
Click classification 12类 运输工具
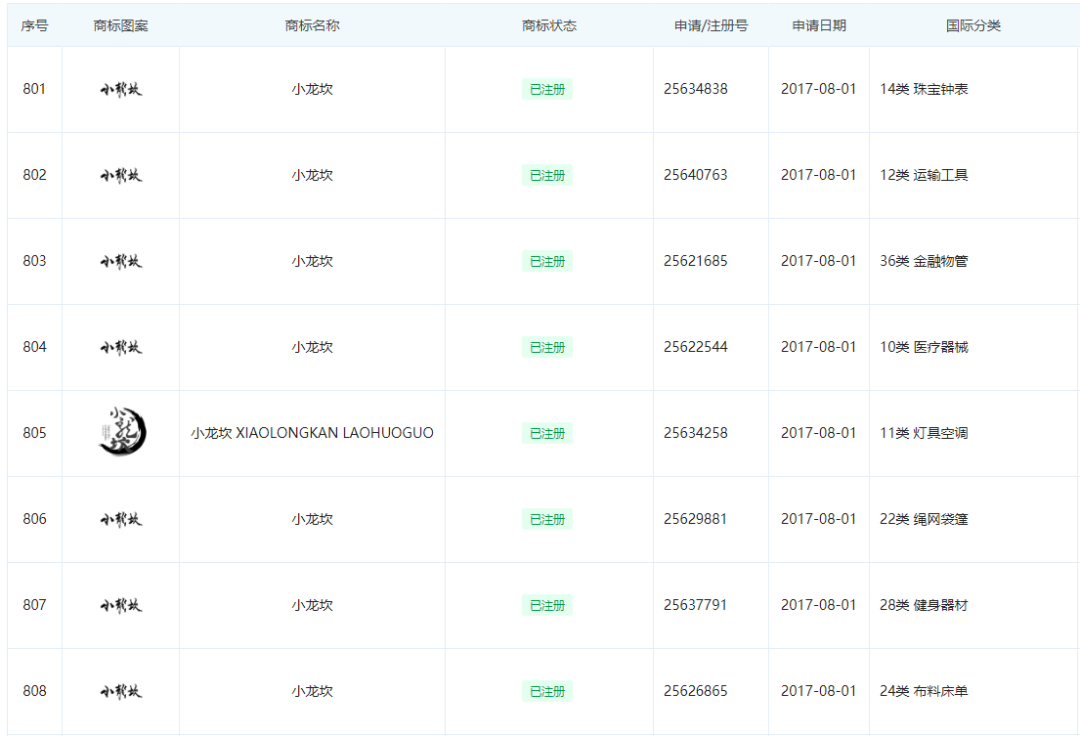(924, 176)
